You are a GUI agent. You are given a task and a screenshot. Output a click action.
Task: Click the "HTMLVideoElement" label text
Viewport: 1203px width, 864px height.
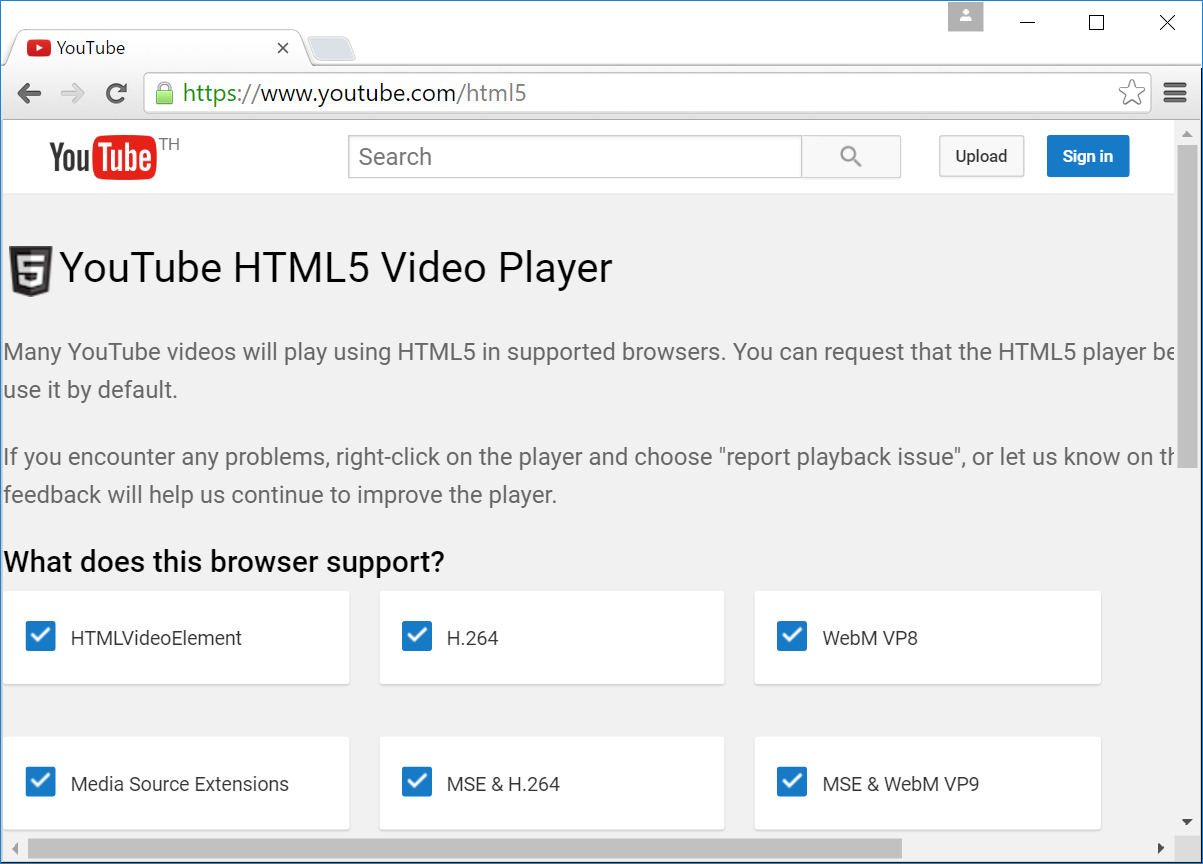click(x=156, y=638)
